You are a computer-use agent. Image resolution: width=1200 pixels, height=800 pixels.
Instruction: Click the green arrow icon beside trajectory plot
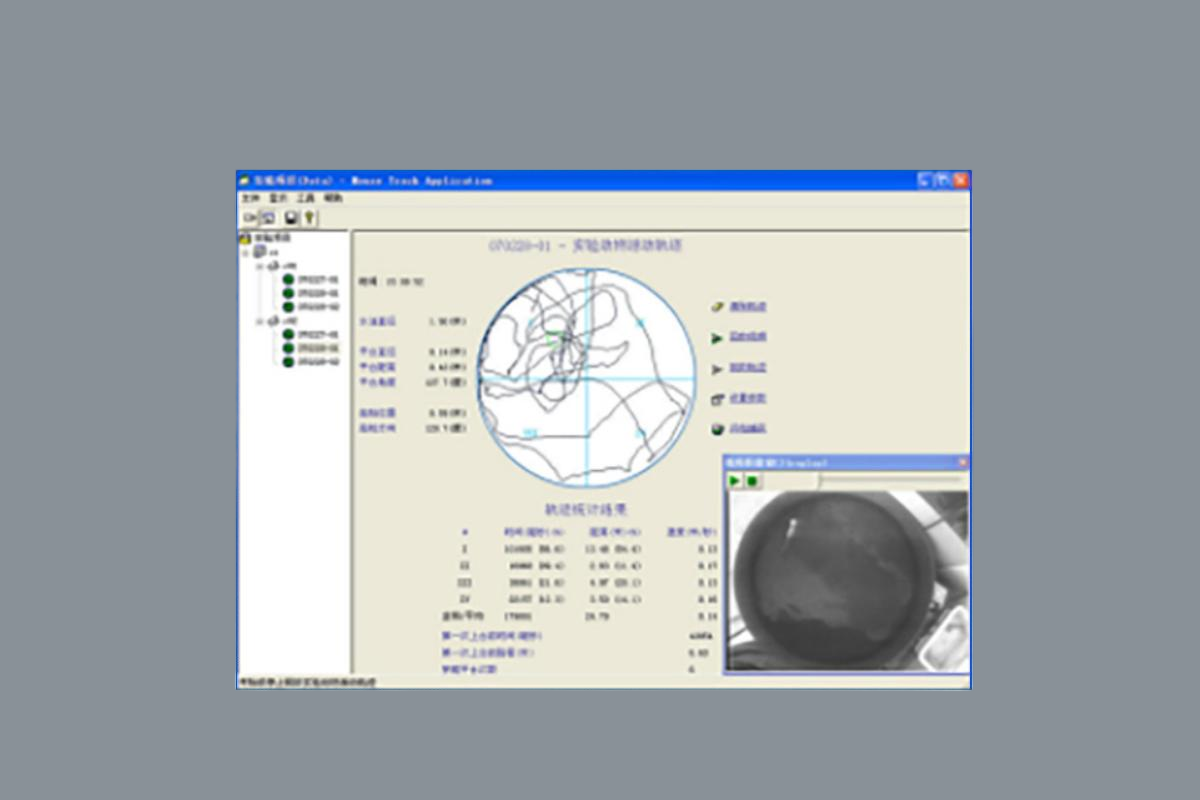point(717,338)
